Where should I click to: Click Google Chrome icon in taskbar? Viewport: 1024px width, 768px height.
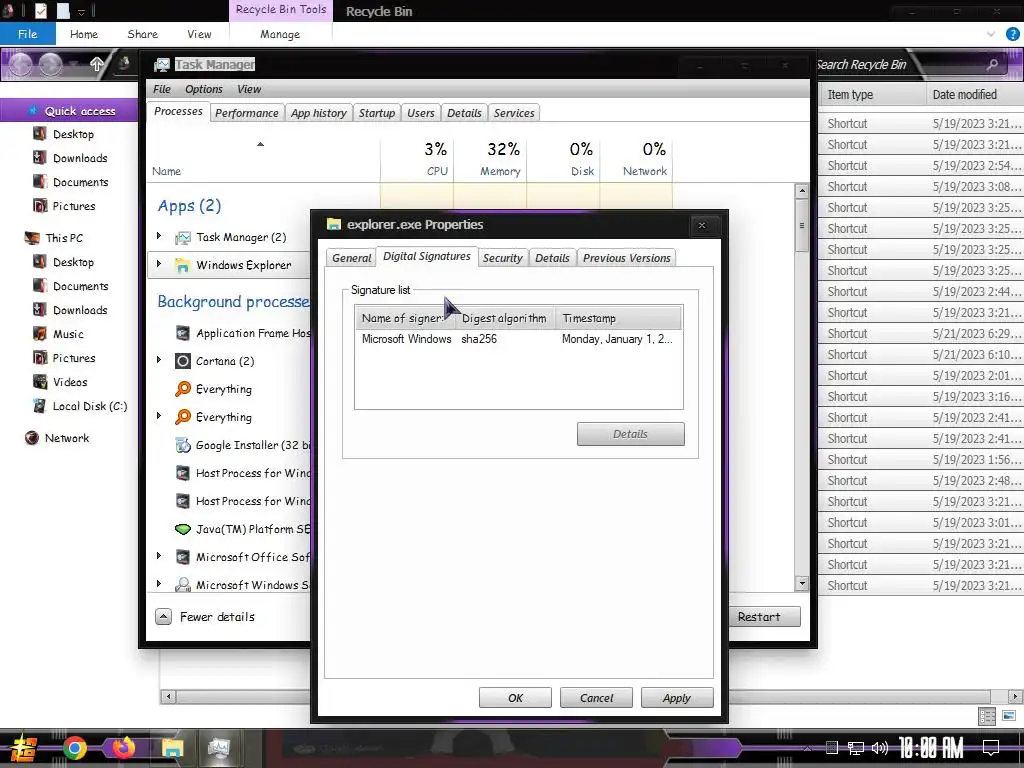(74, 748)
